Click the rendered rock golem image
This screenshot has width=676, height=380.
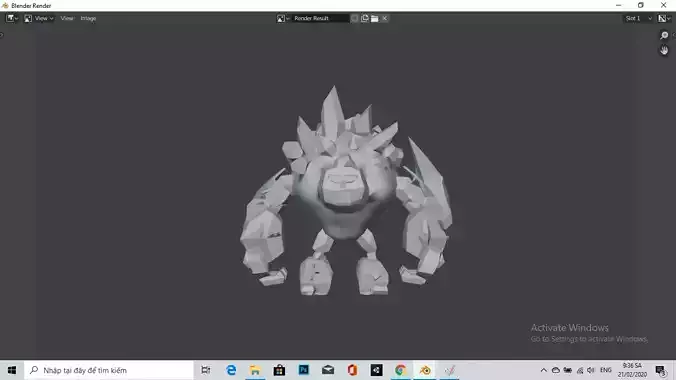coord(346,191)
